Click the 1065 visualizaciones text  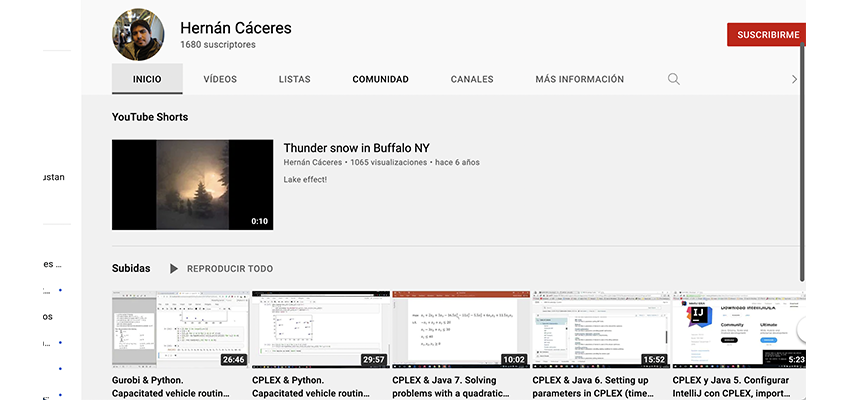tap(389, 162)
